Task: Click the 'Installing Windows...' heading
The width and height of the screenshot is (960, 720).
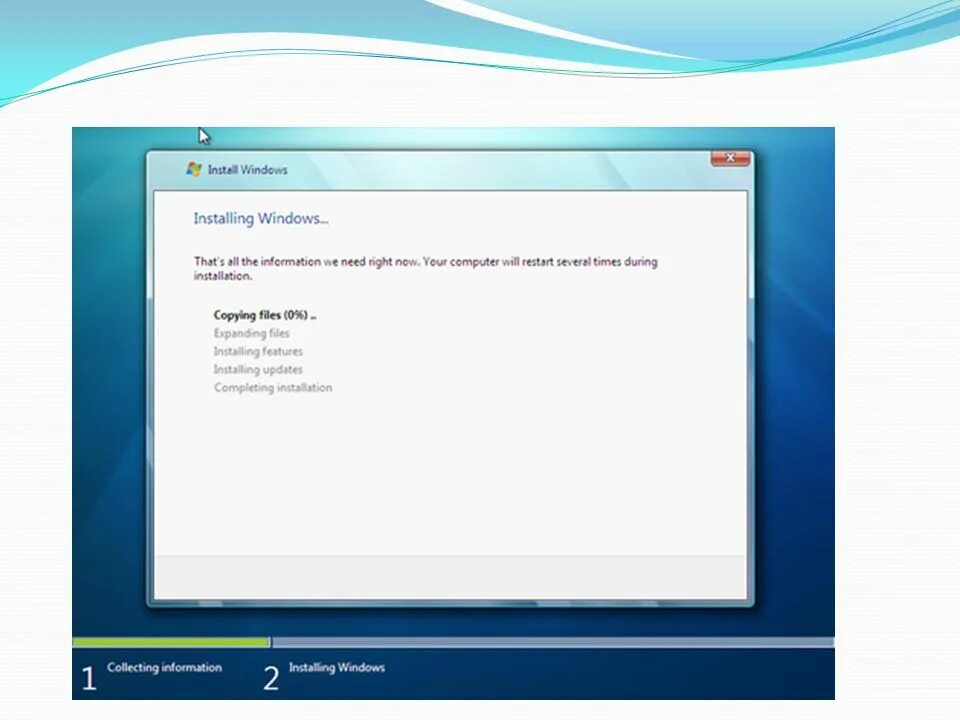Action: click(261, 219)
